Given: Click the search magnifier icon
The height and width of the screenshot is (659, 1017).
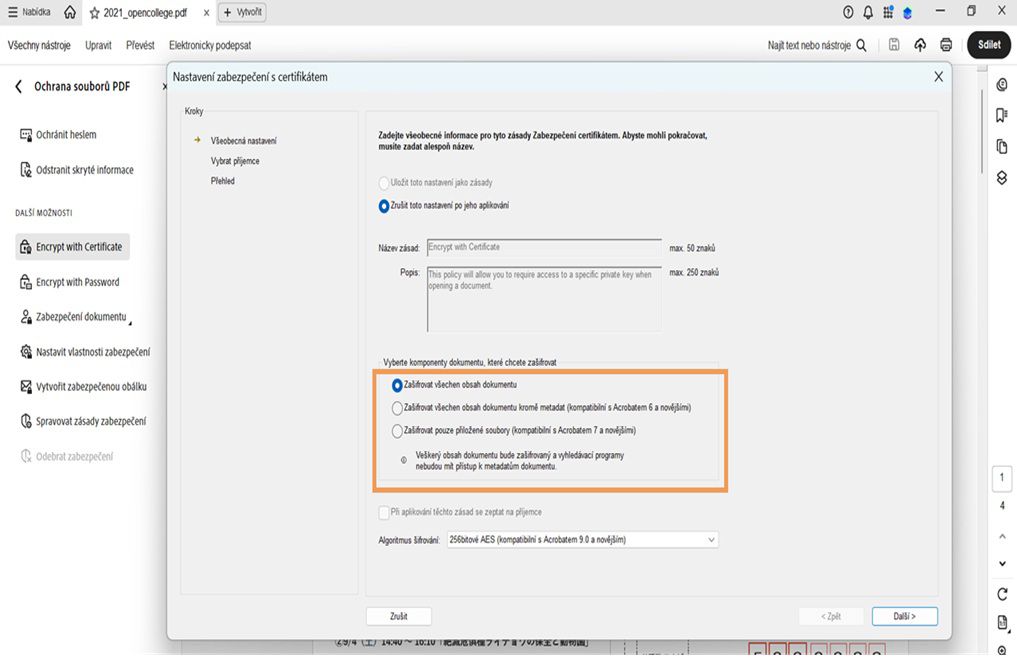Looking at the screenshot, I should click(x=861, y=45).
